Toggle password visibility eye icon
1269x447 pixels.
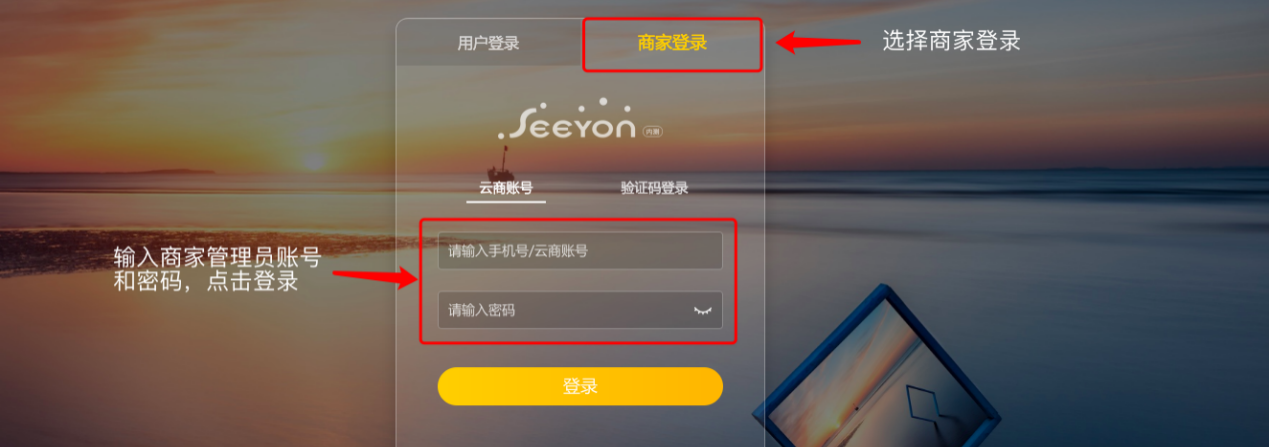[x=703, y=311]
